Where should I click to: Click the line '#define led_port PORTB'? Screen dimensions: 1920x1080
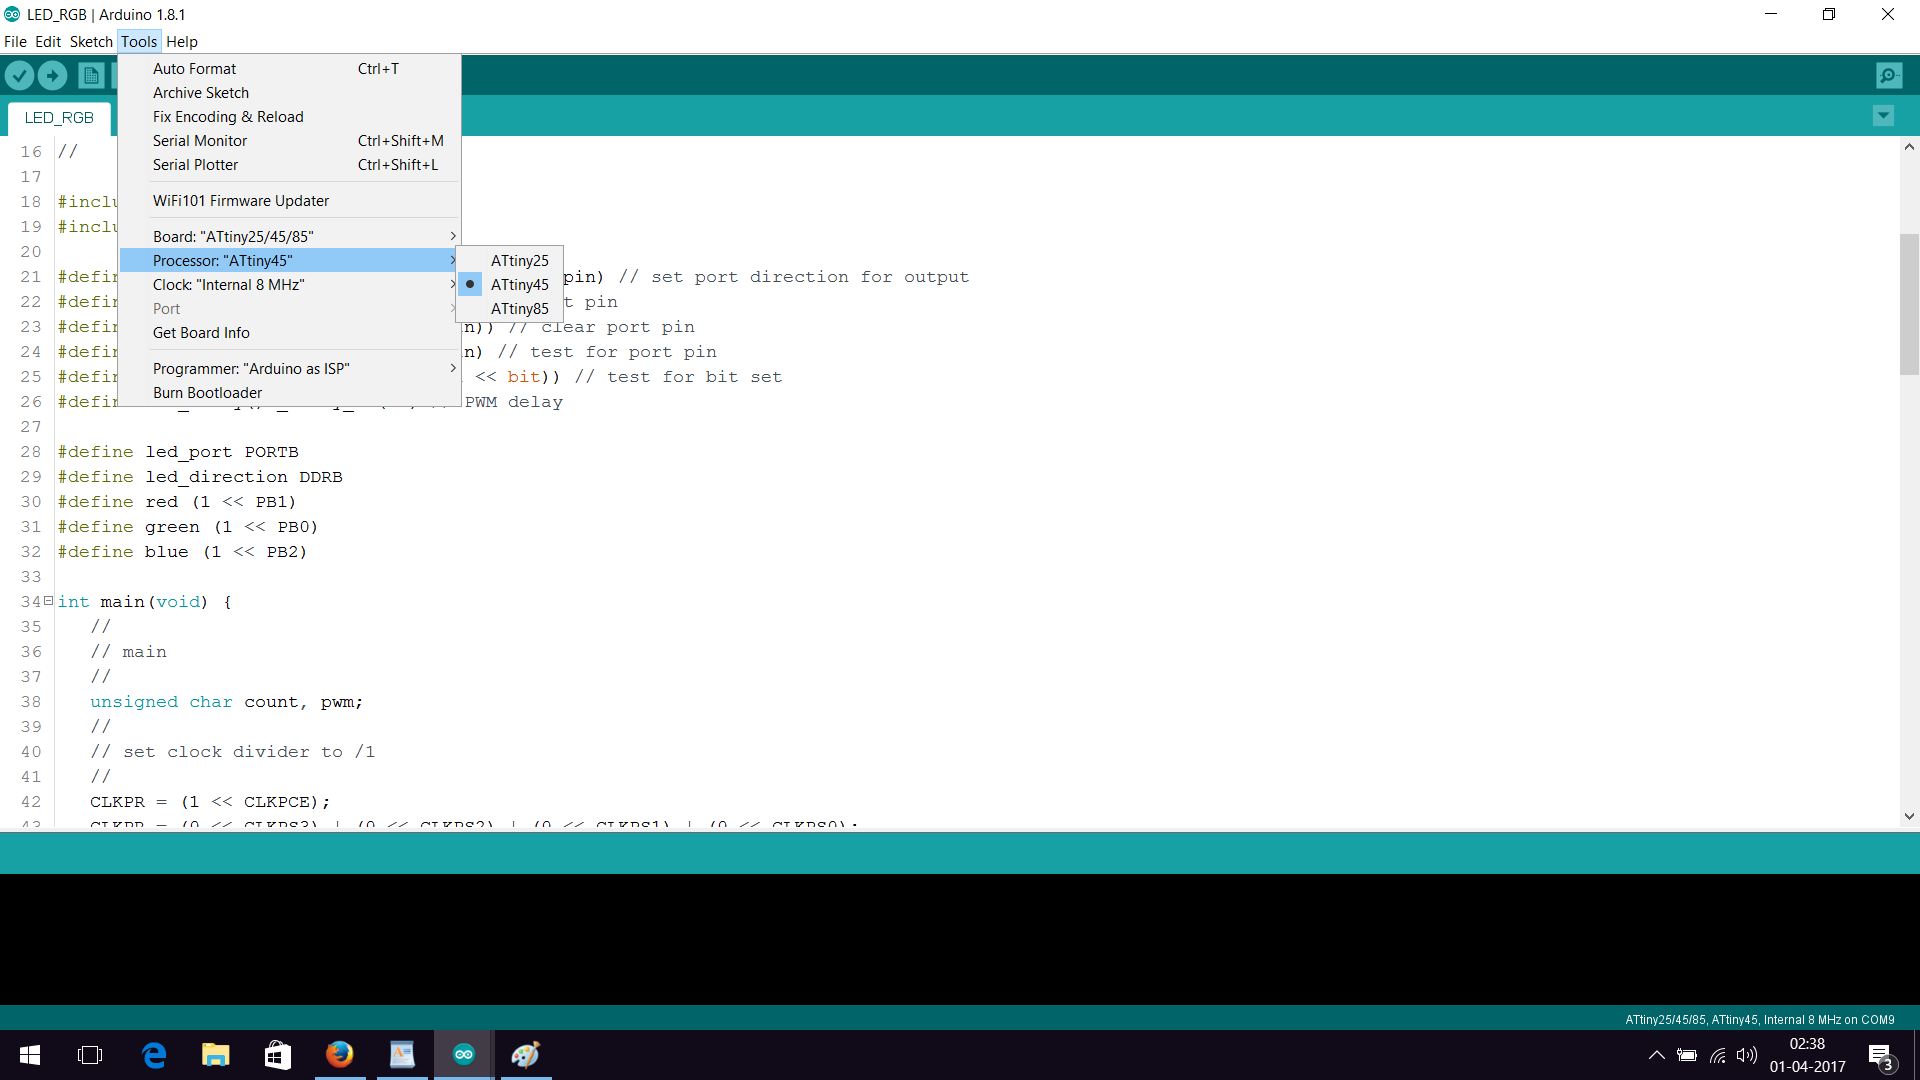[x=178, y=452]
